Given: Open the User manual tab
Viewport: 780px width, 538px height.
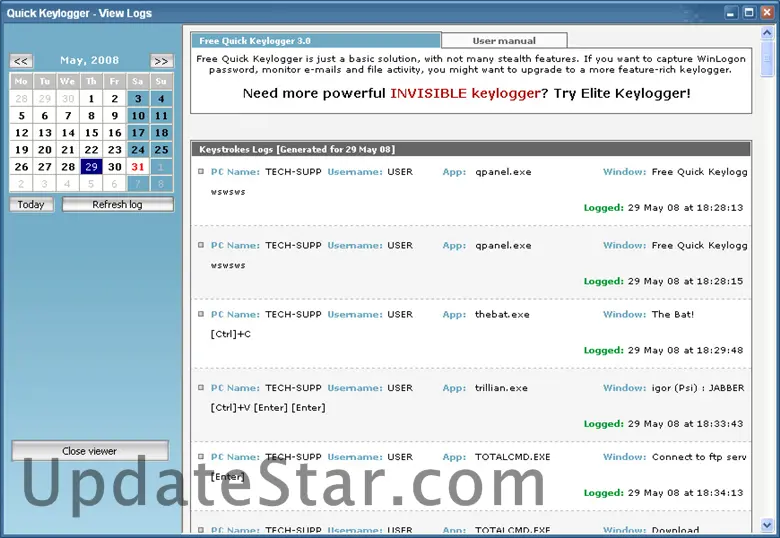Looking at the screenshot, I should [504, 41].
